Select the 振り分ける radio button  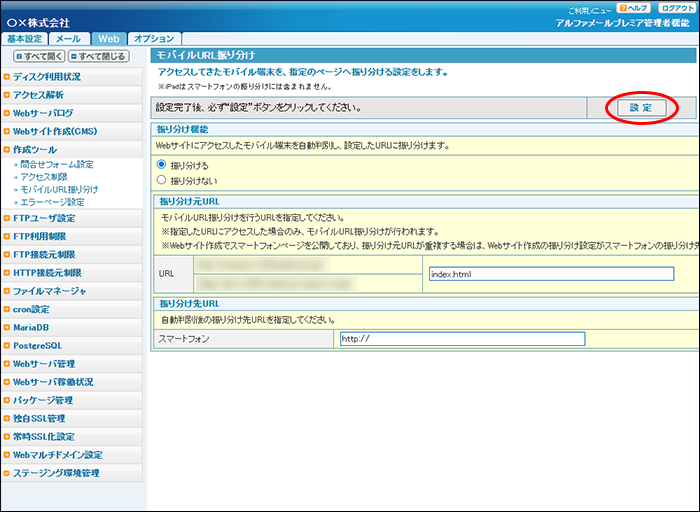[162, 164]
